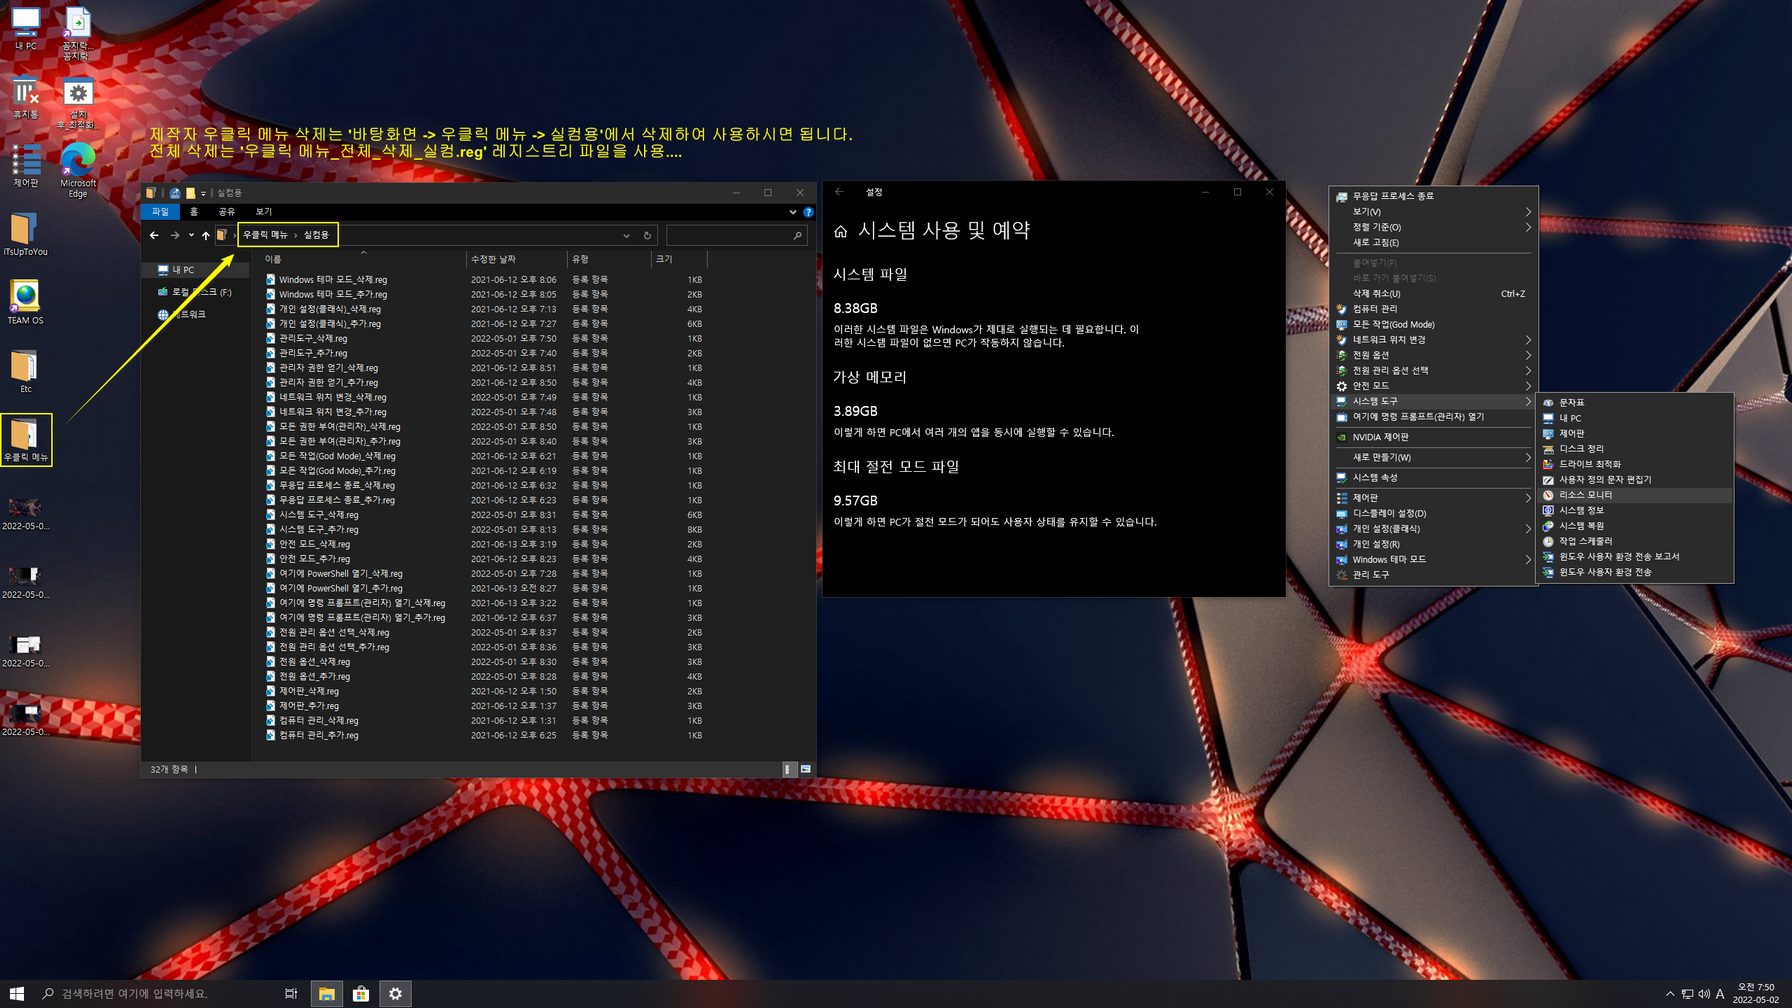Open File Explorer from the taskbar
This screenshot has width=1792, height=1008.
pos(326,993)
